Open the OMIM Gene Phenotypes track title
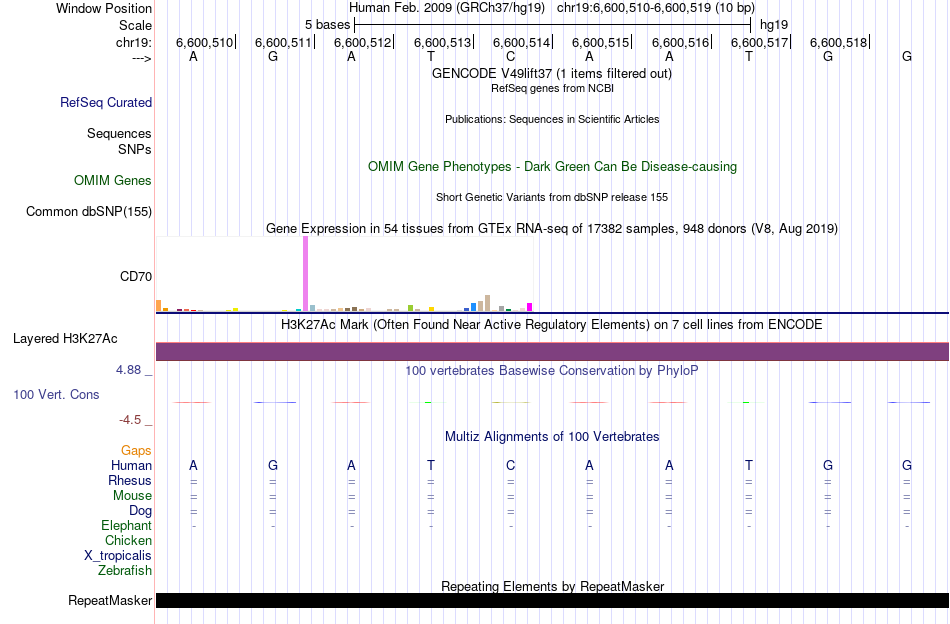This screenshot has width=950, height=624. point(552,167)
